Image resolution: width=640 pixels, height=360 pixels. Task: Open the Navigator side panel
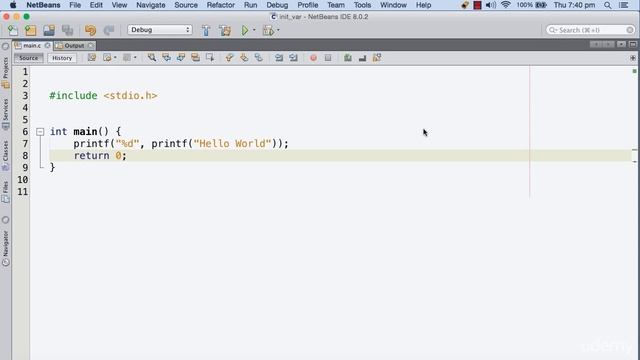point(5,248)
